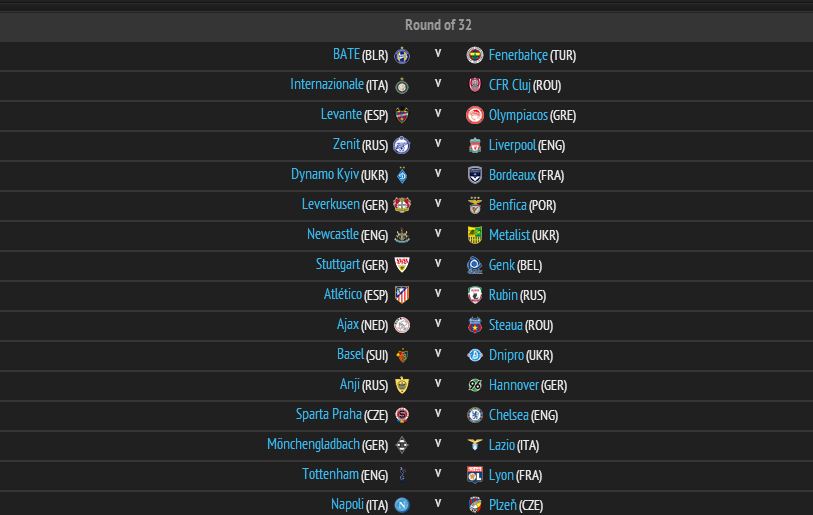Open the Bordeaux team link
813x515 pixels.
[x=512, y=175]
